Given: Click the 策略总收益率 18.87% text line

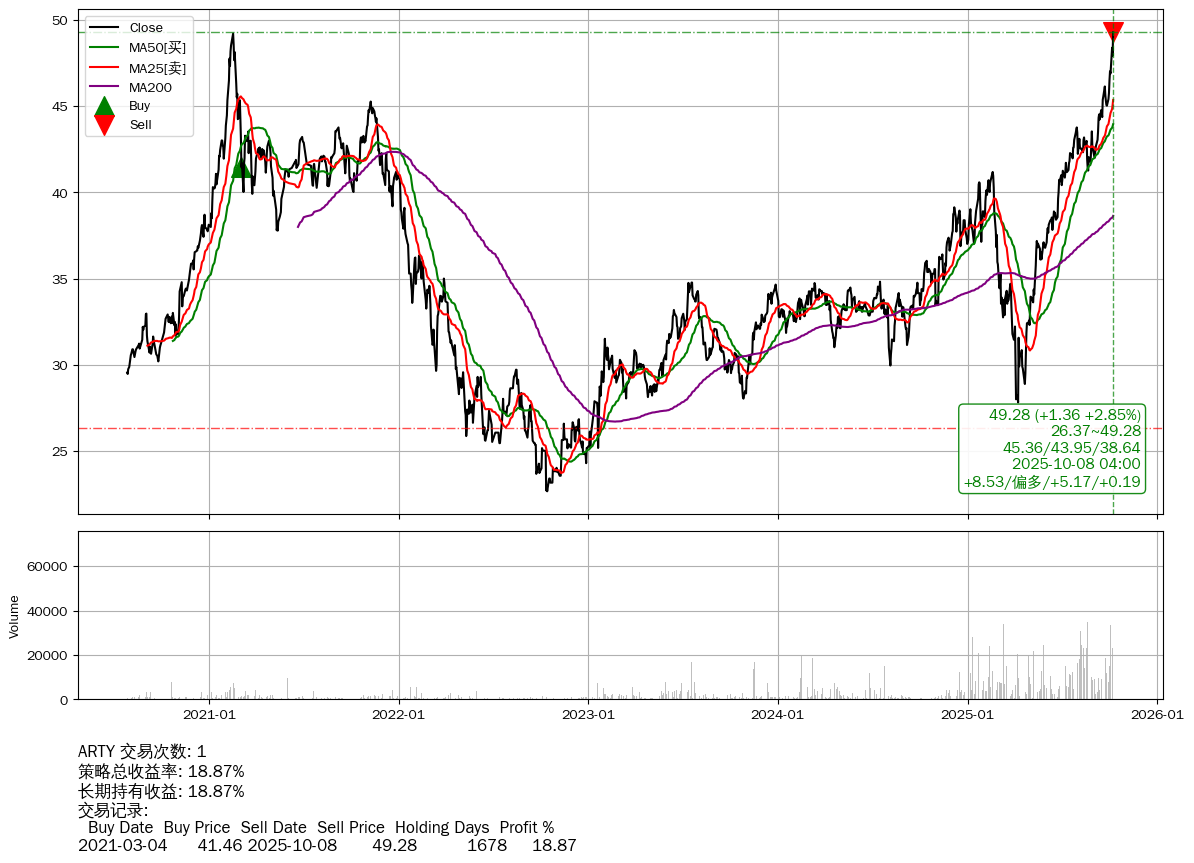Looking at the screenshot, I should pyautogui.click(x=161, y=772).
